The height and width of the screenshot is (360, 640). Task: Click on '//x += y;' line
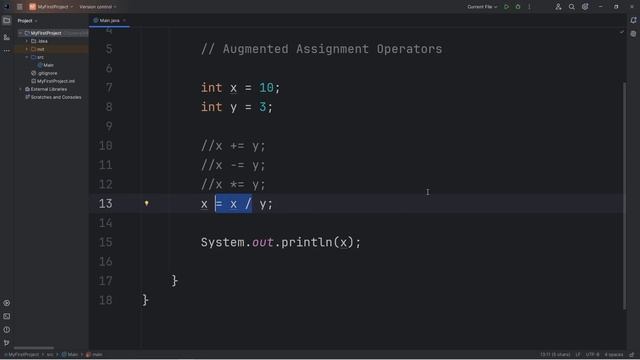tap(233, 146)
